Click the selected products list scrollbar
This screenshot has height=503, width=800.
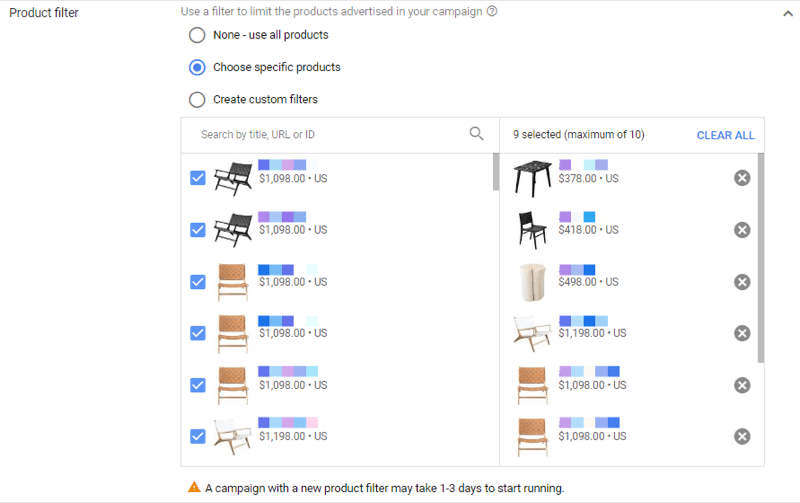click(761, 258)
